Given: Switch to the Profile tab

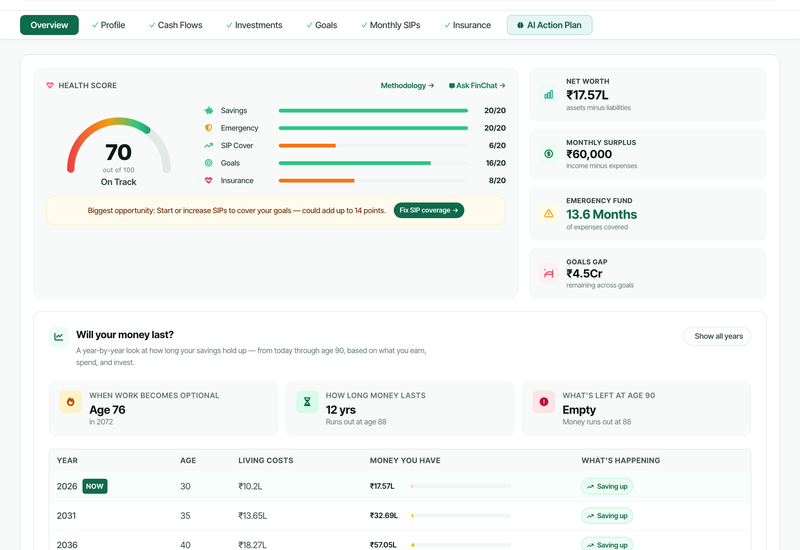Looking at the screenshot, I should [x=109, y=25].
